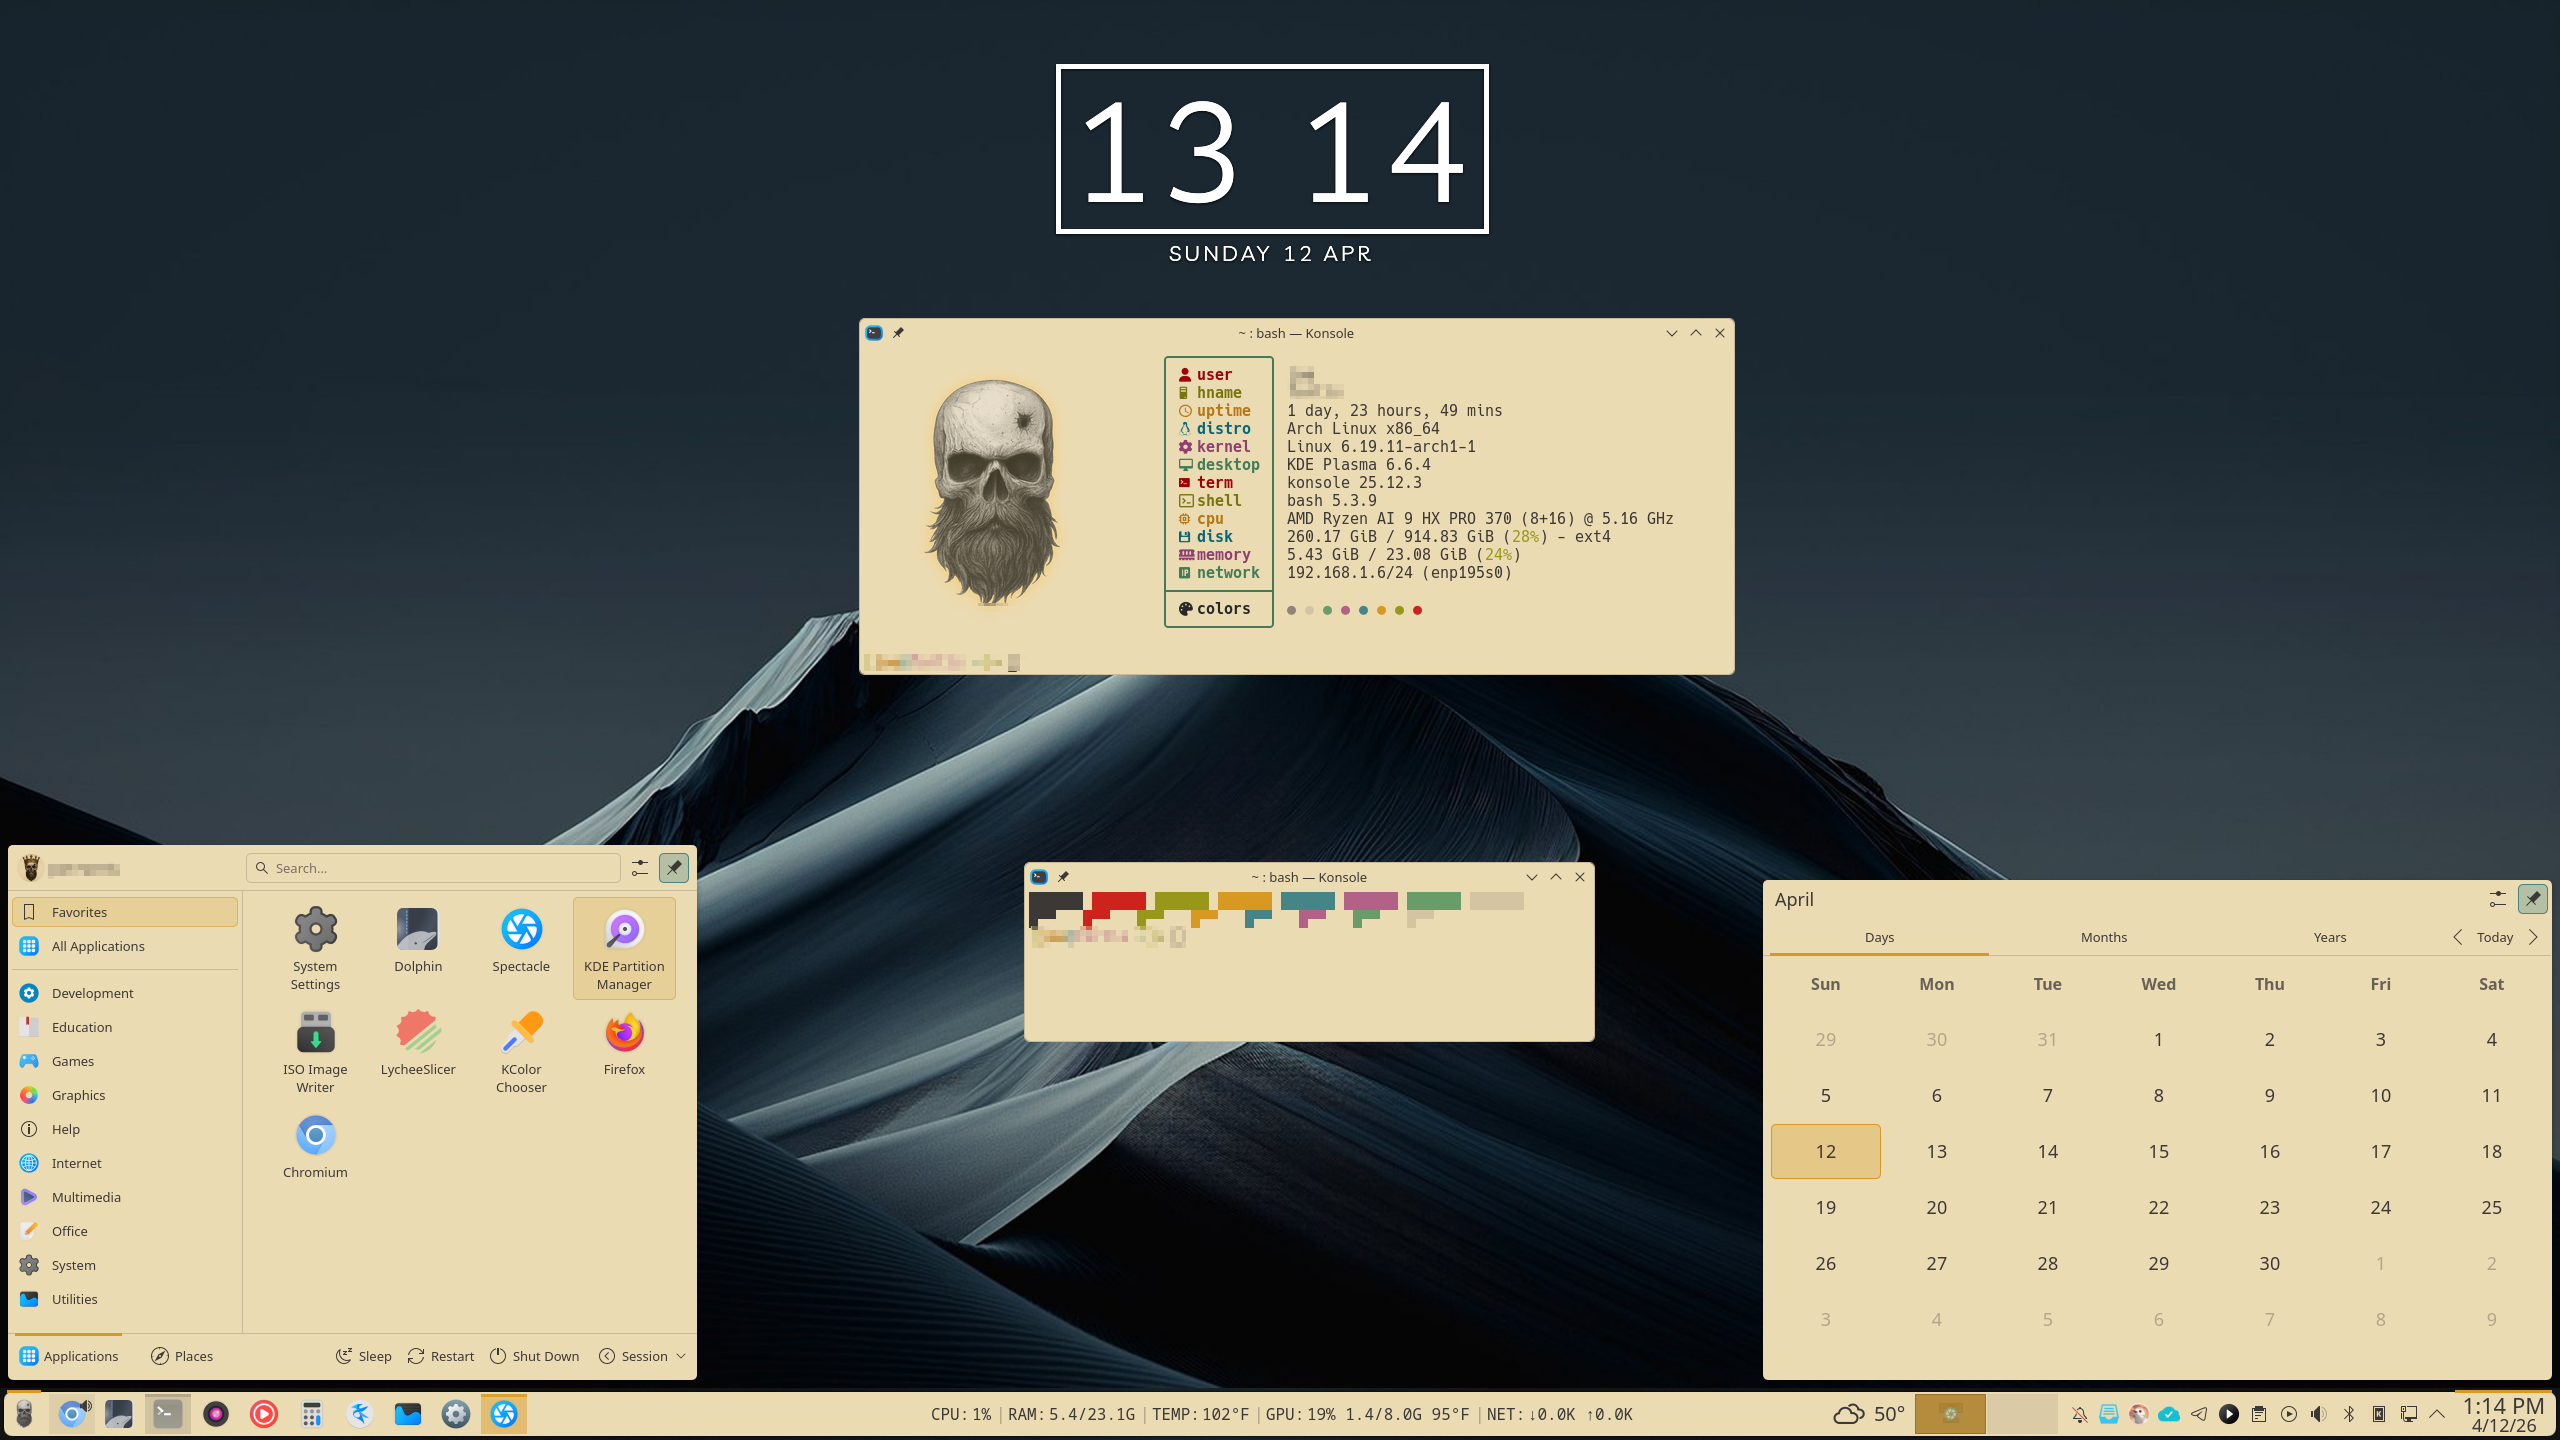Toggle pin on the upper Konsole window
Viewport: 2560px width, 1440px height.
click(898, 333)
